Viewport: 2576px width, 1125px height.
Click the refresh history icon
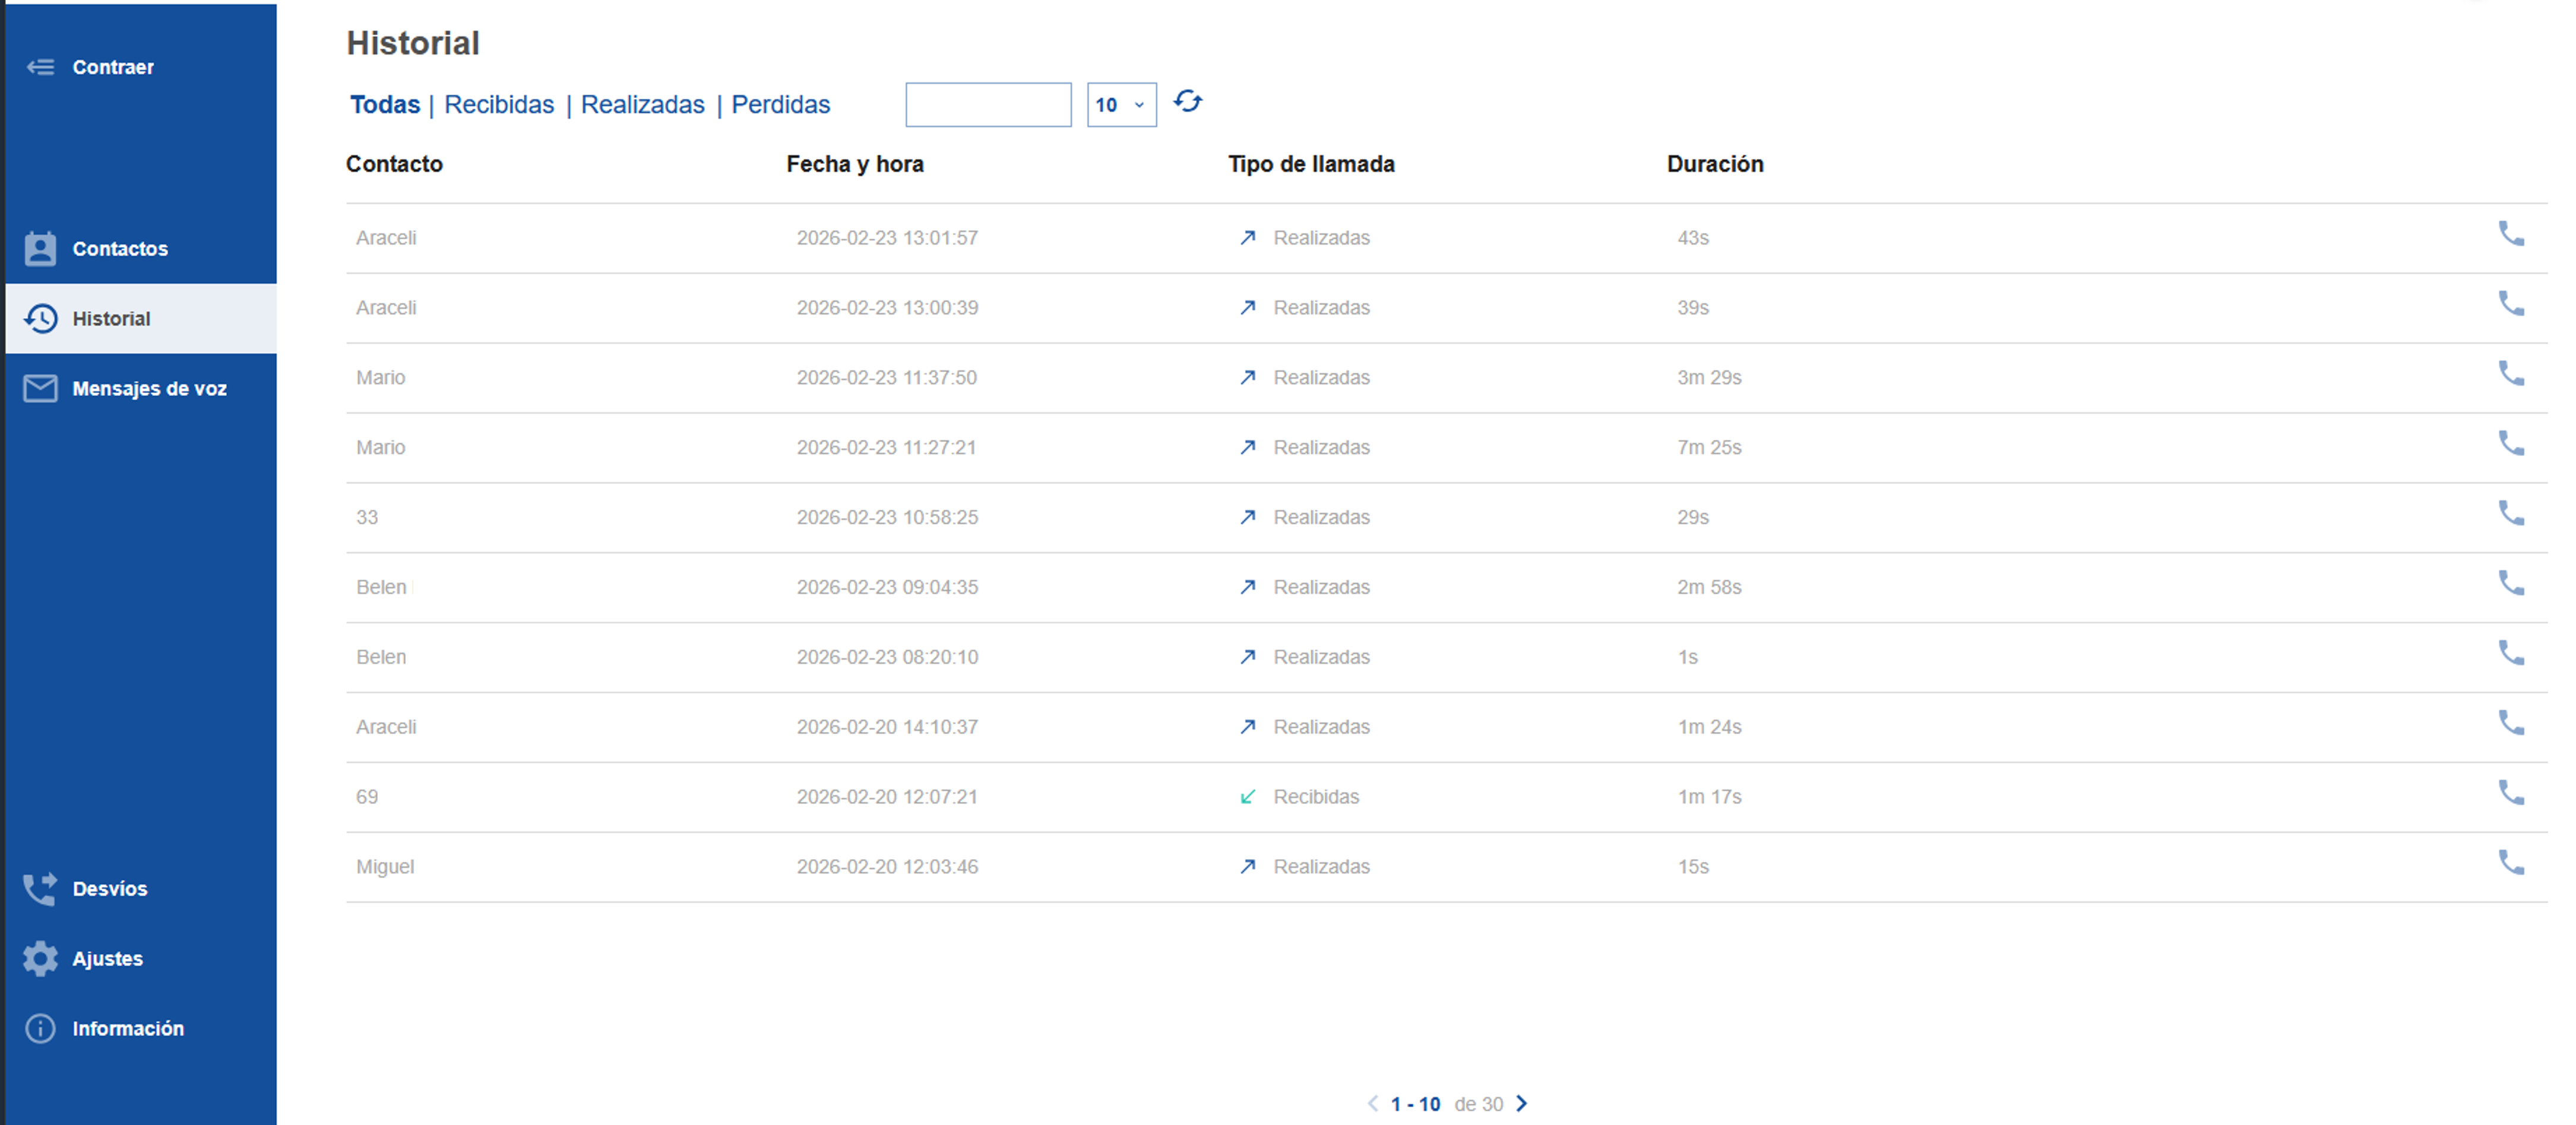[x=1187, y=102]
